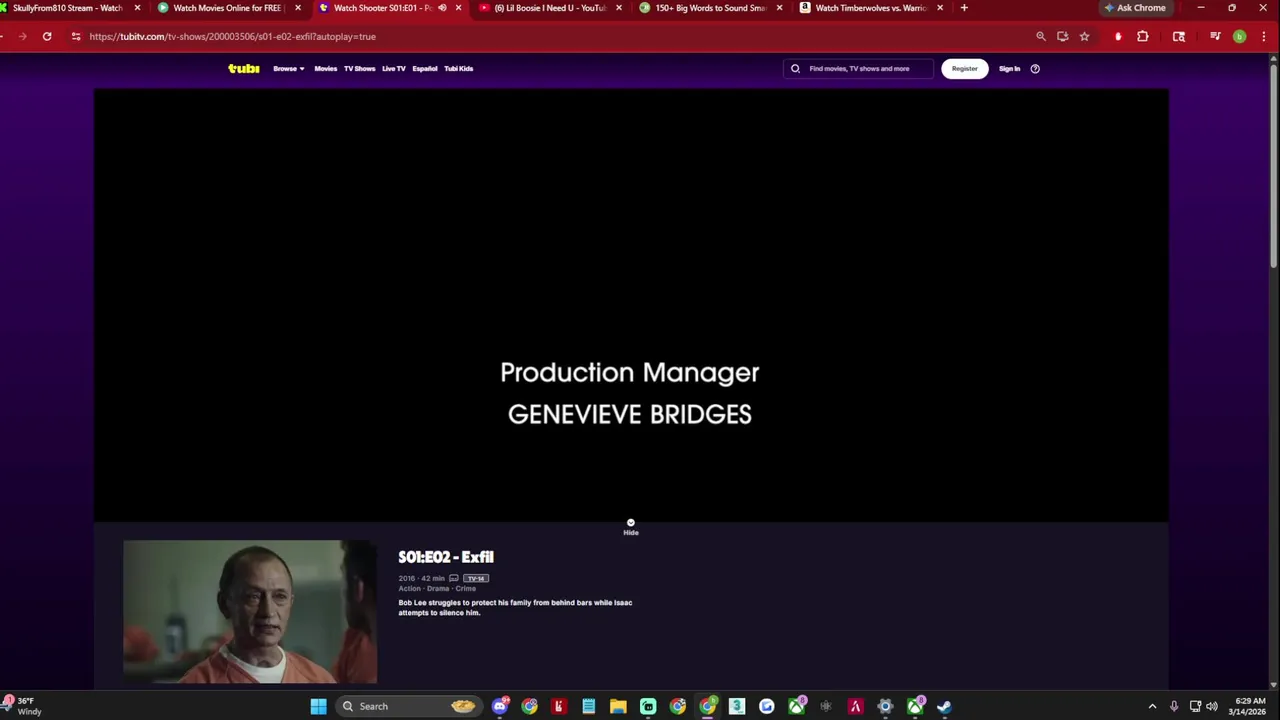This screenshot has height=720, width=1280.
Task: Close the Watch Shooter S01:E01 tab
Action: (458, 8)
